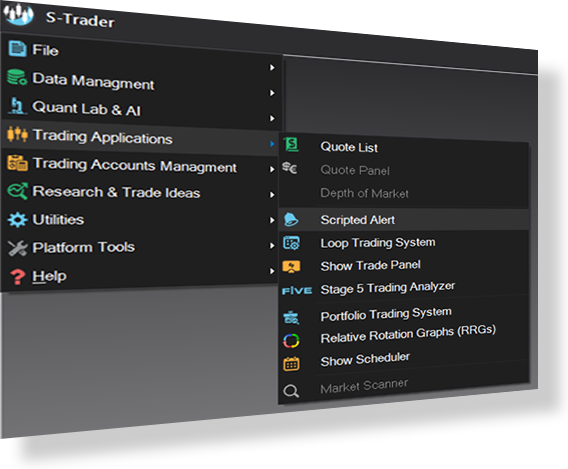Viewport: 568px width, 469px height.
Task: Click the Data Managment database icon
Action: coord(17,77)
